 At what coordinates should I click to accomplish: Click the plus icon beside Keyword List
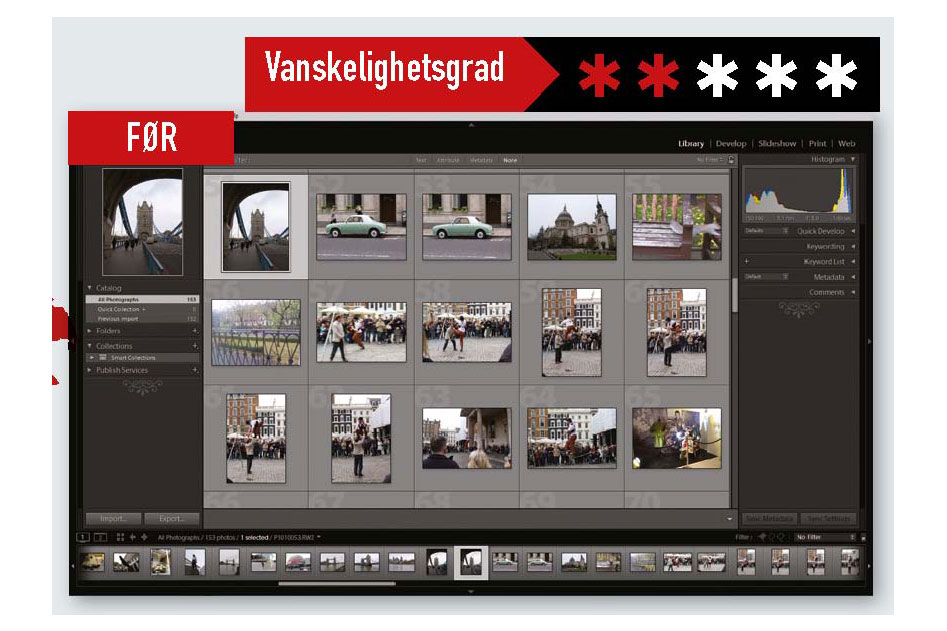(x=746, y=262)
